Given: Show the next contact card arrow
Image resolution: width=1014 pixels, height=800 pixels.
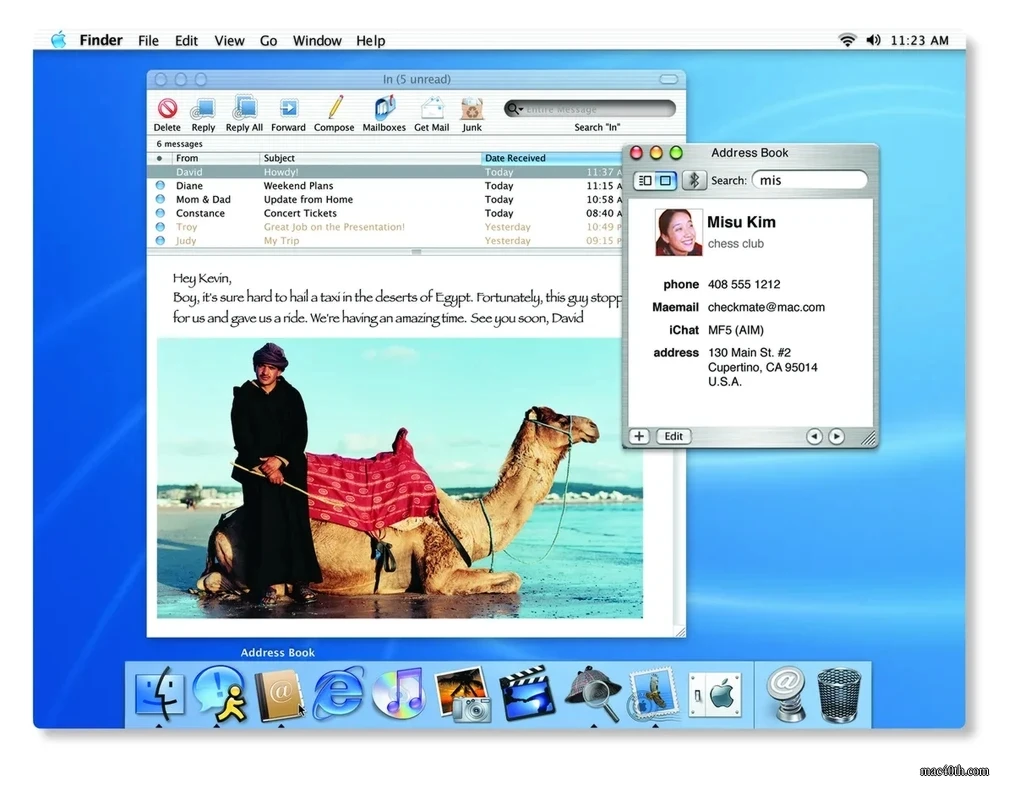Looking at the screenshot, I should click(x=837, y=436).
